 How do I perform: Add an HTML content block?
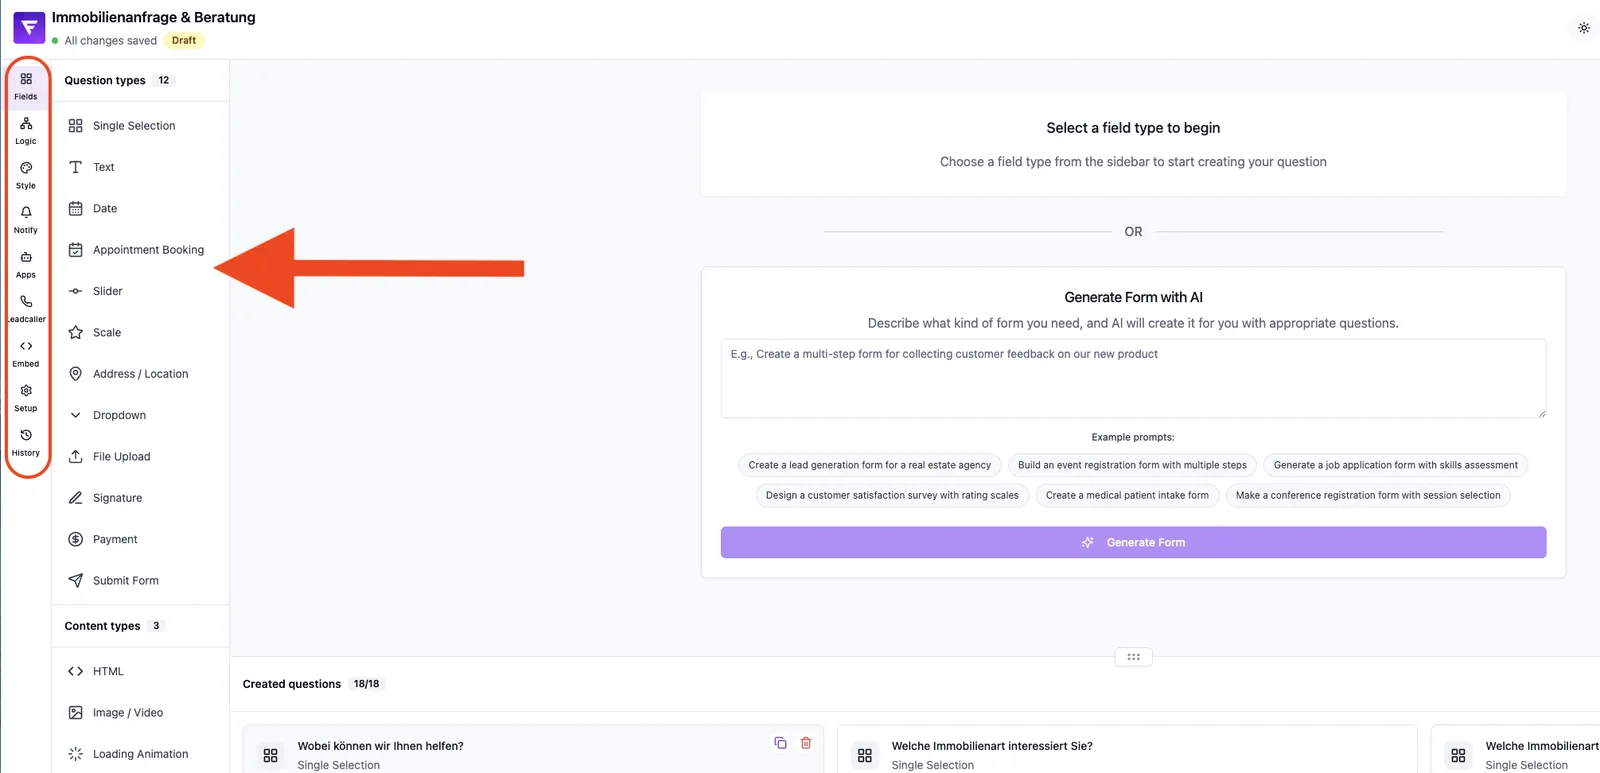click(x=140, y=671)
